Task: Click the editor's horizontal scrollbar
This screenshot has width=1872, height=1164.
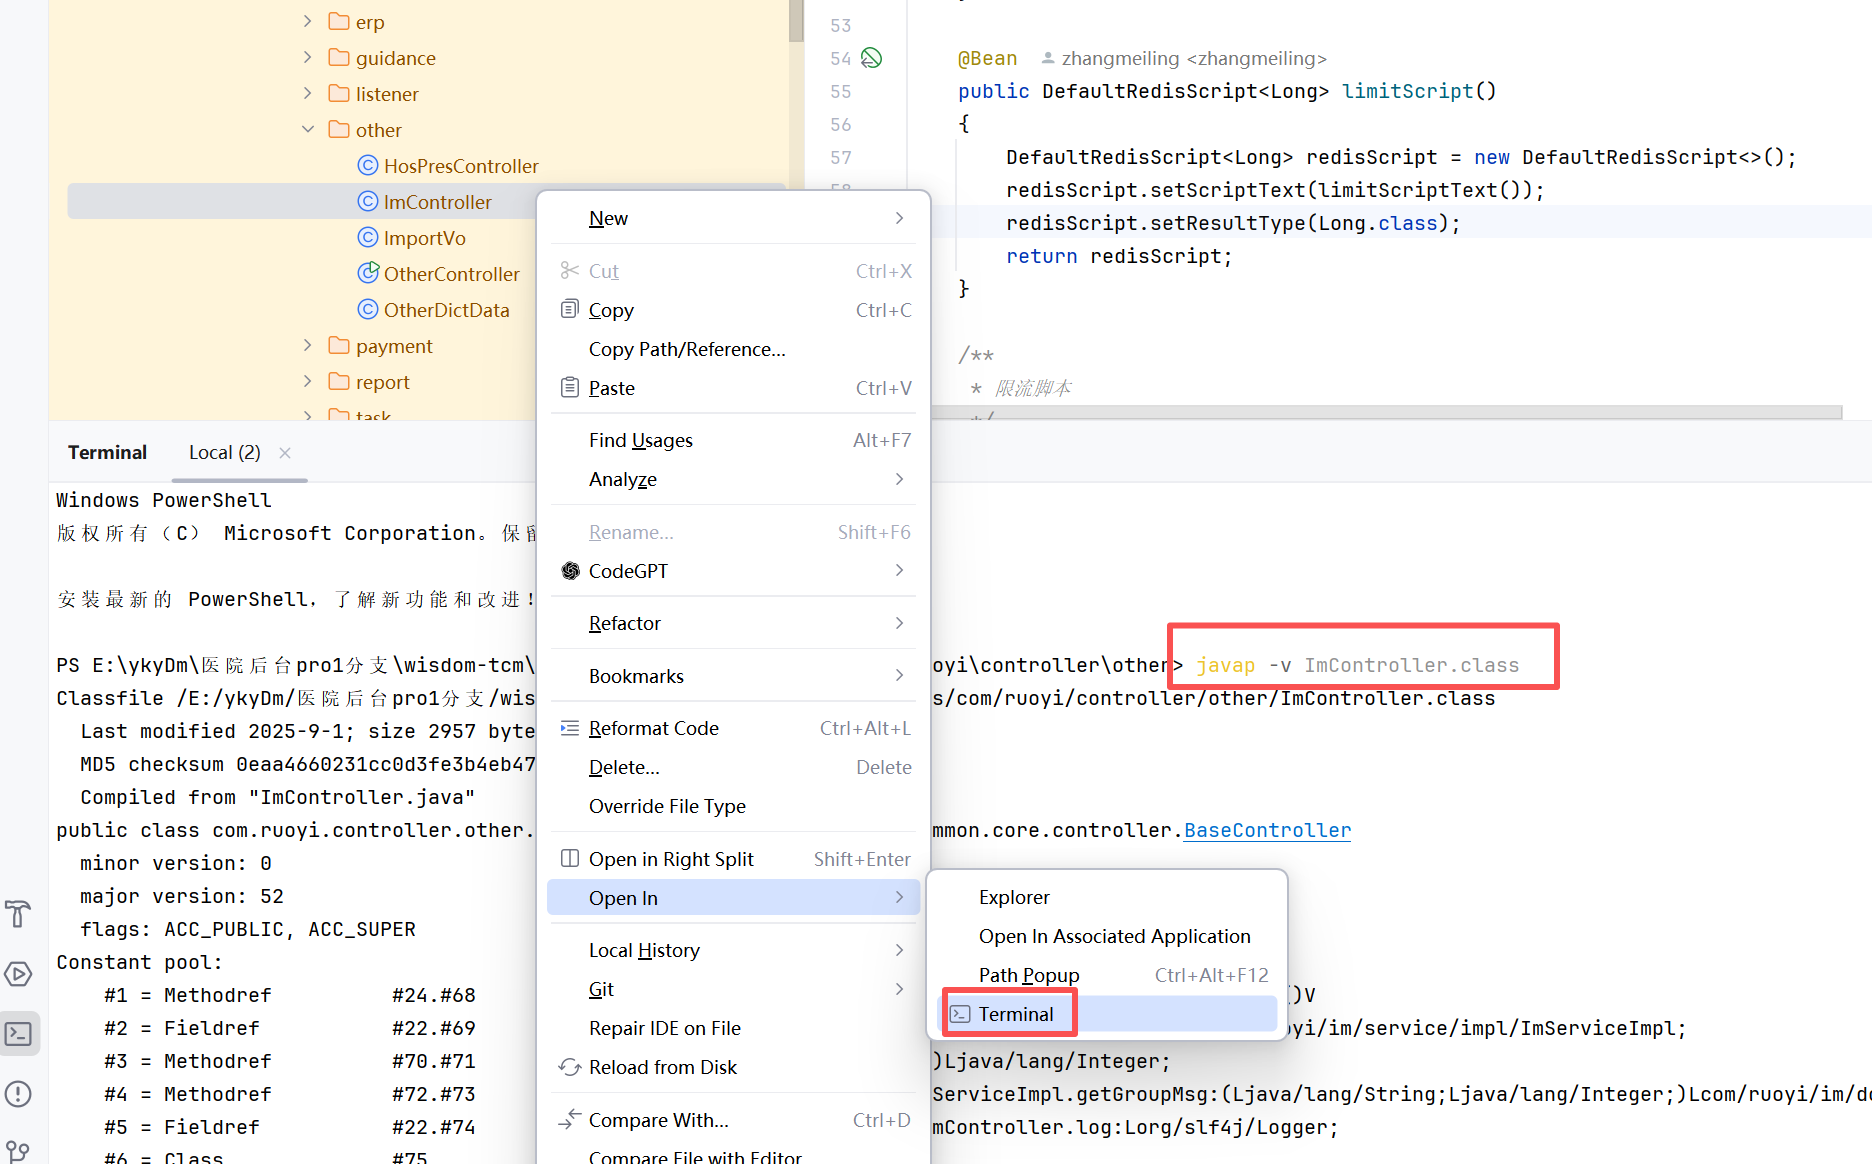Action: click(x=1385, y=412)
